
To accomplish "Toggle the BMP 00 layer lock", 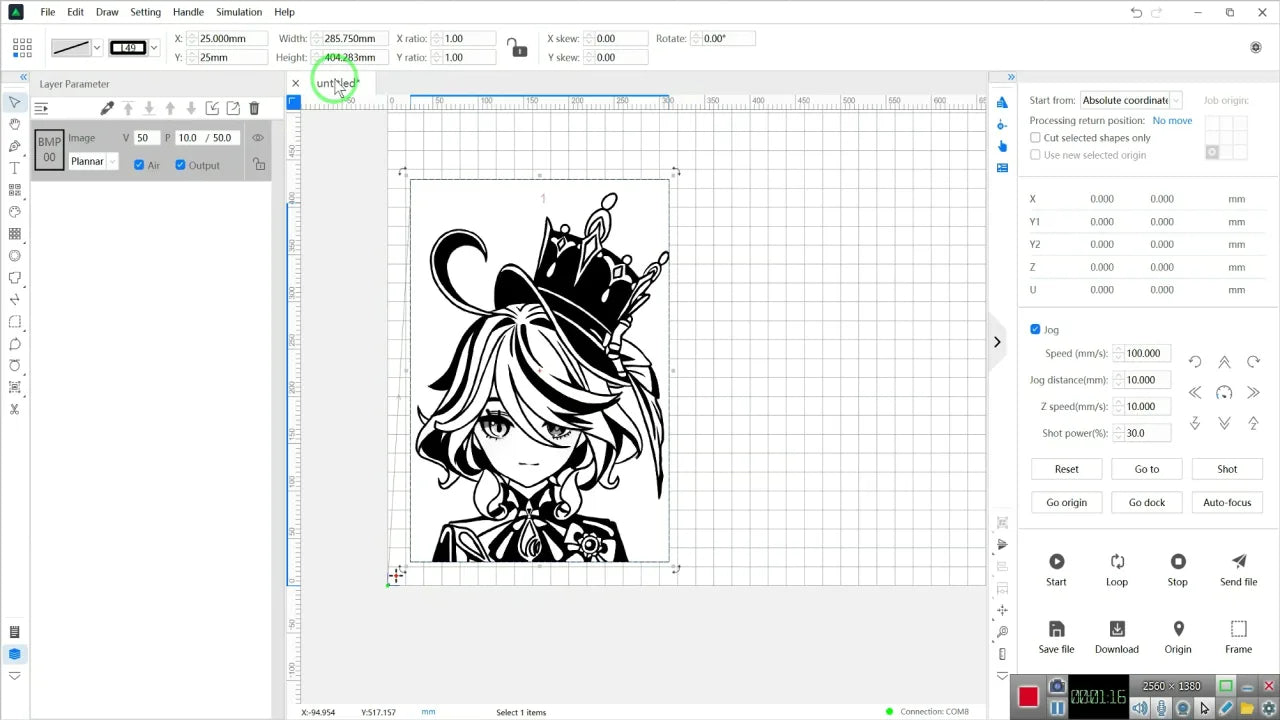I will (259, 165).
